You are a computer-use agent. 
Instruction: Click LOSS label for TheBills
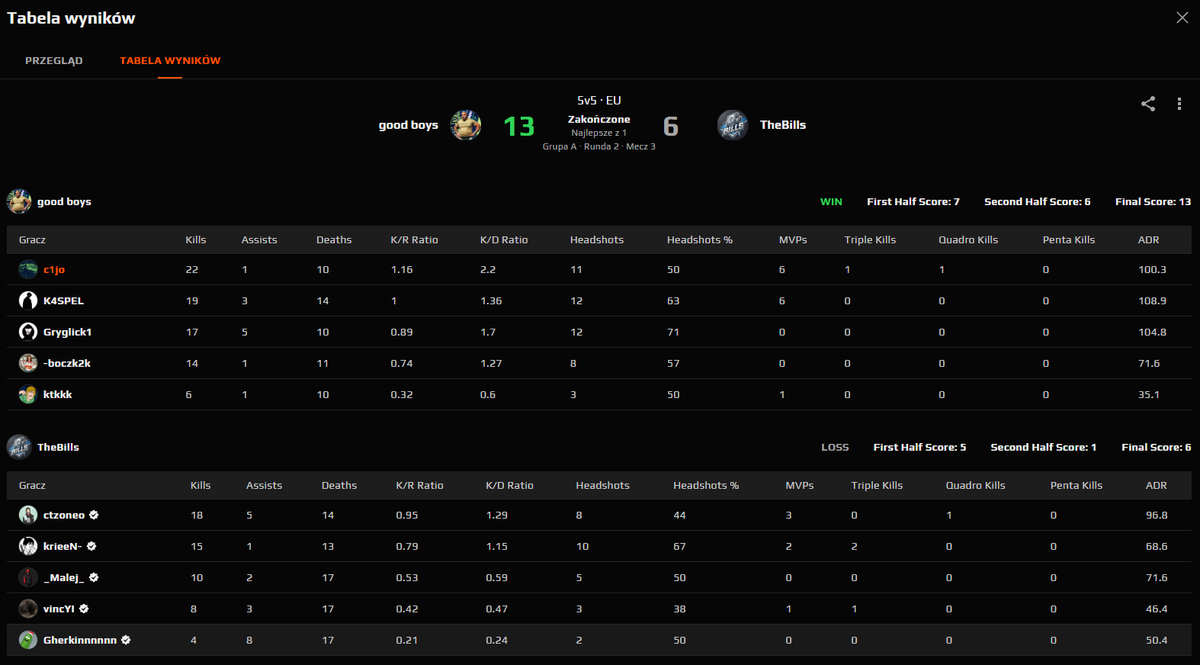pyautogui.click(x=835, y=448)
